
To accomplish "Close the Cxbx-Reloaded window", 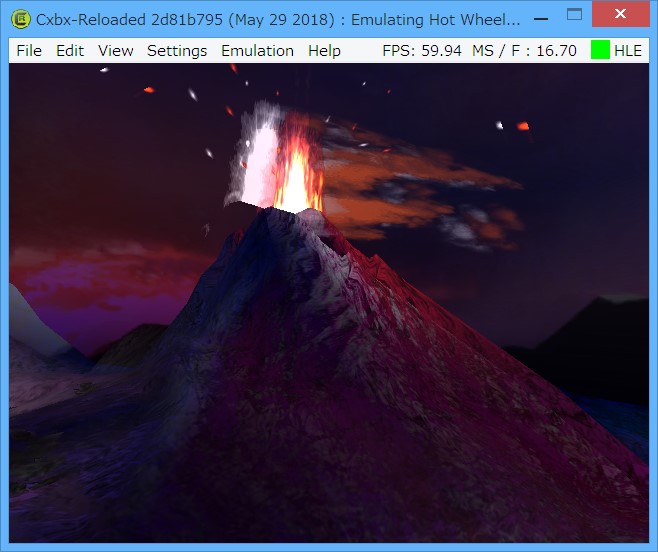I will (x=620, y=14).
